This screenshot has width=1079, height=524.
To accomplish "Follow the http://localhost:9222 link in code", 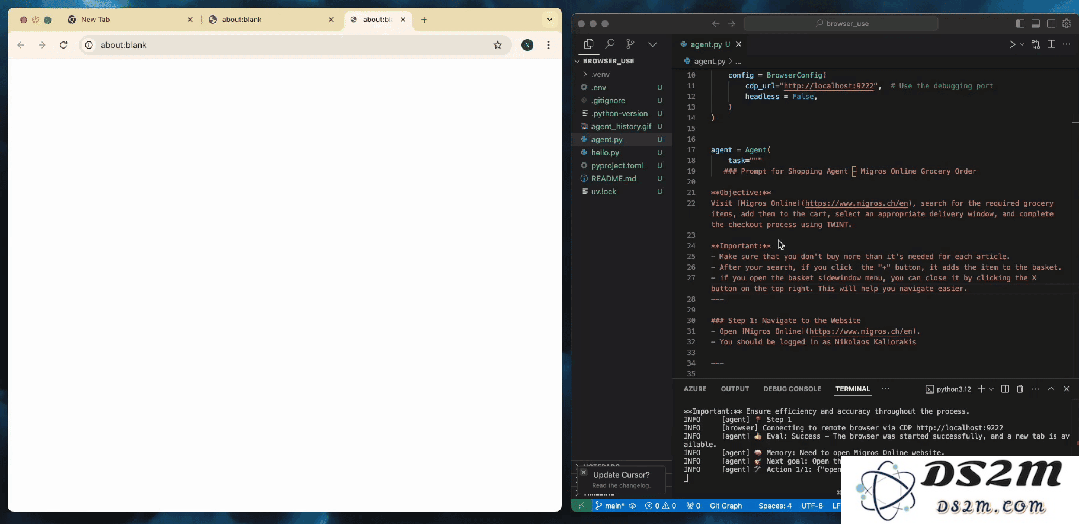I will pos(829,86).
